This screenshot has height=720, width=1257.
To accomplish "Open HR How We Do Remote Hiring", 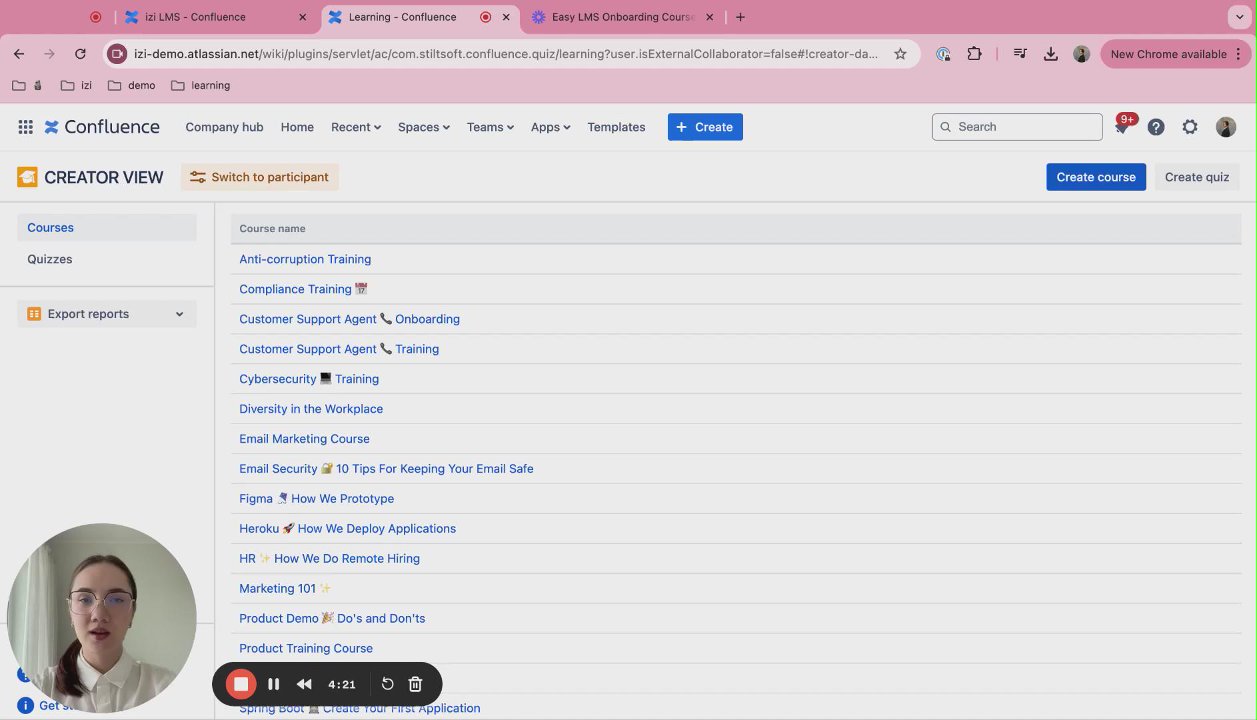I will [x=329, y=559].
